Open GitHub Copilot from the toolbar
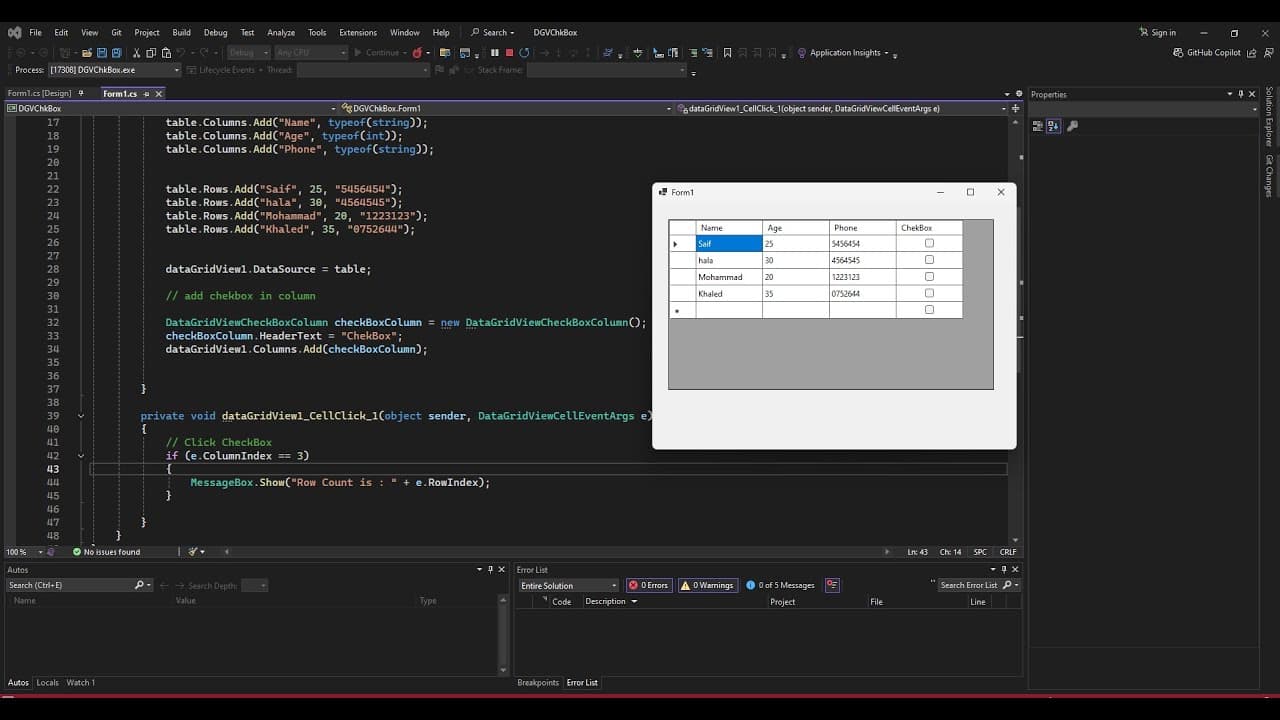 1207,52
